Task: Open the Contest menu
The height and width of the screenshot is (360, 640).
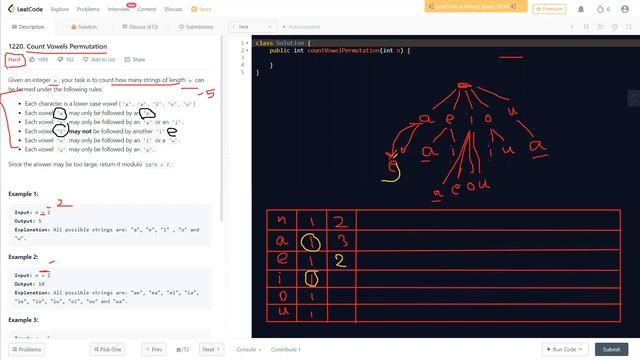Action: (147, 9)
